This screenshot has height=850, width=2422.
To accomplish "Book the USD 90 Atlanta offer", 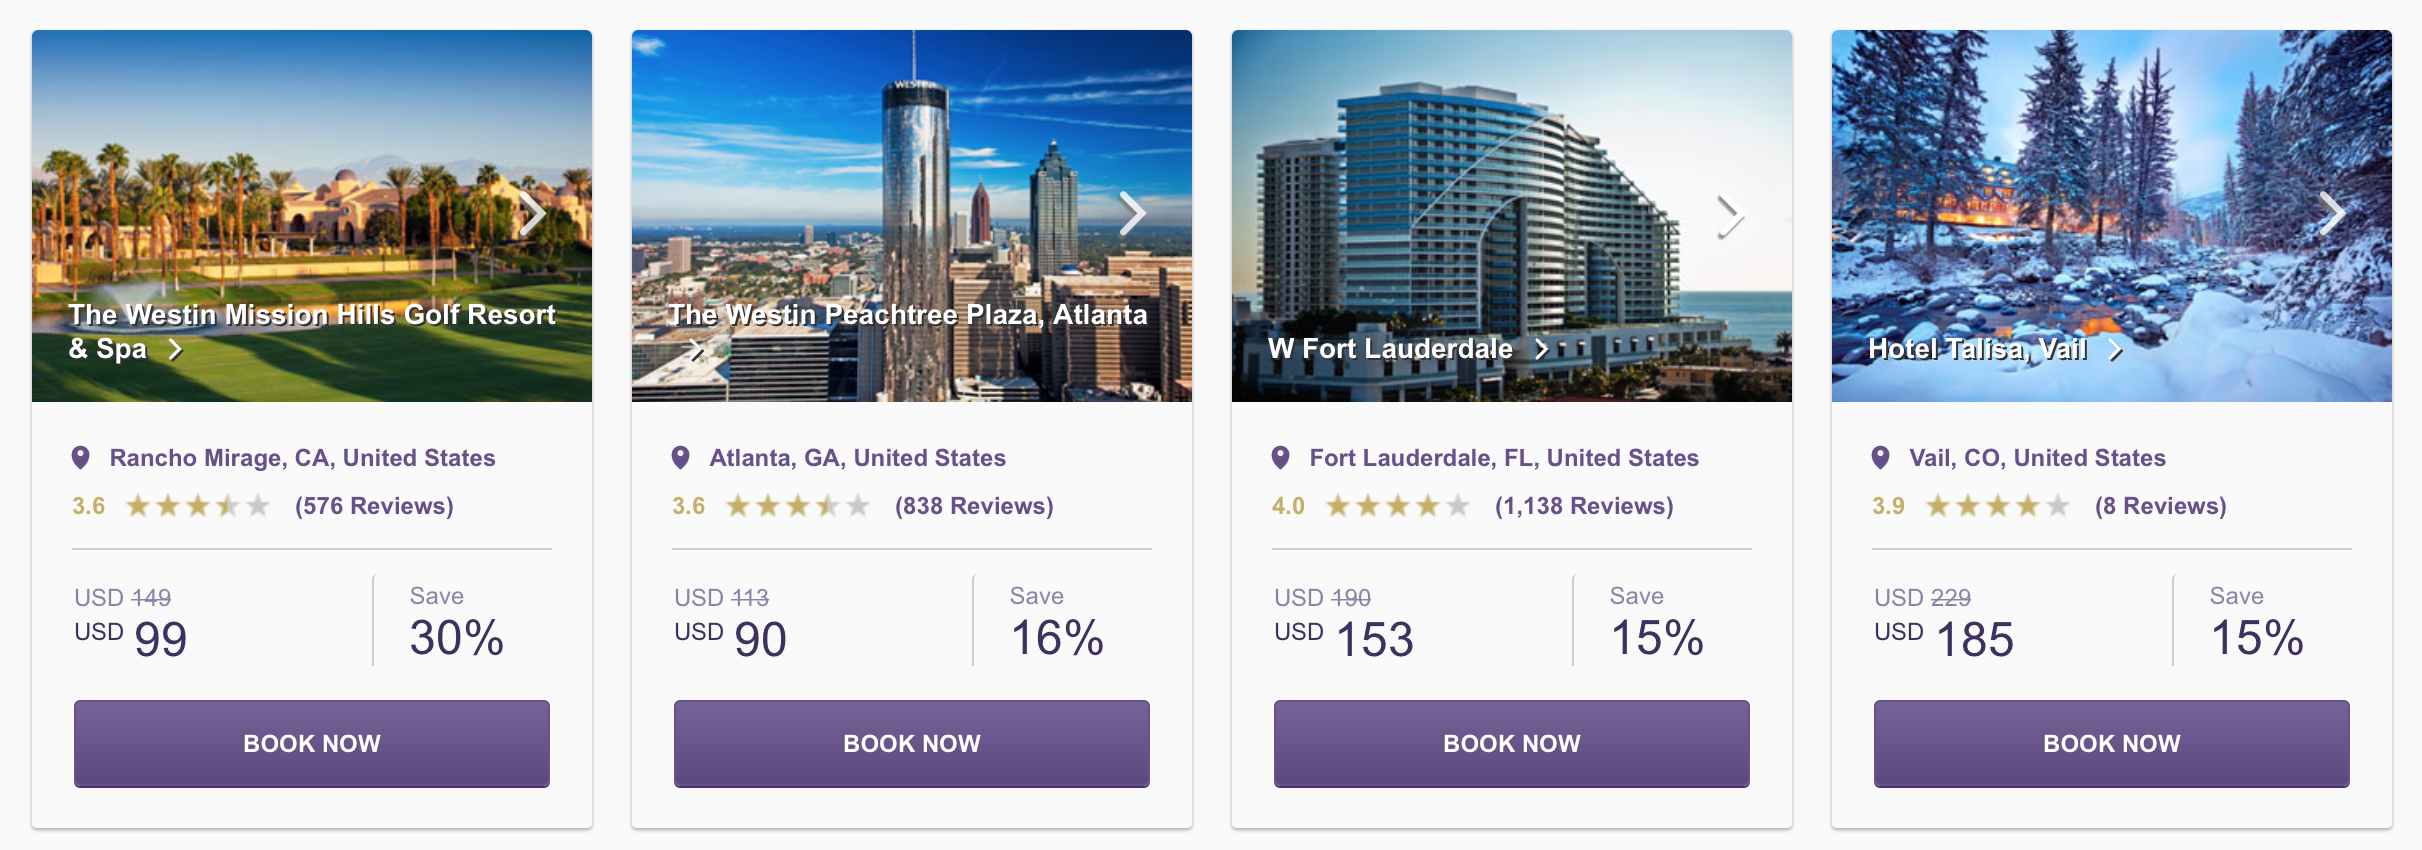I will click(x=912, y=743).
